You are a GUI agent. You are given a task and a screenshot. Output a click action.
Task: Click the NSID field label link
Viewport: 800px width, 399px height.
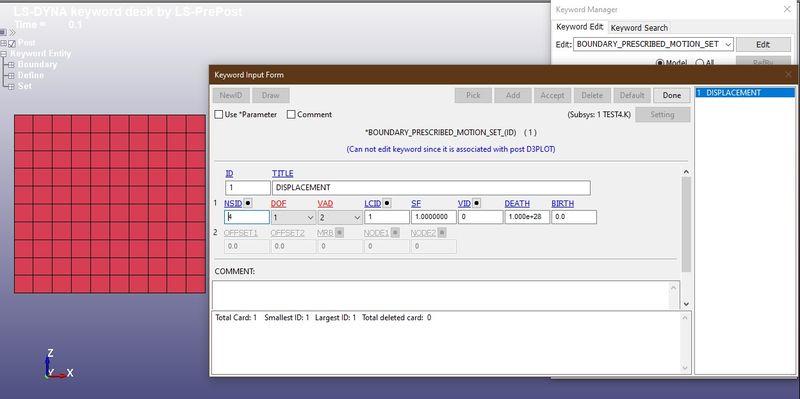click(233, 203)
